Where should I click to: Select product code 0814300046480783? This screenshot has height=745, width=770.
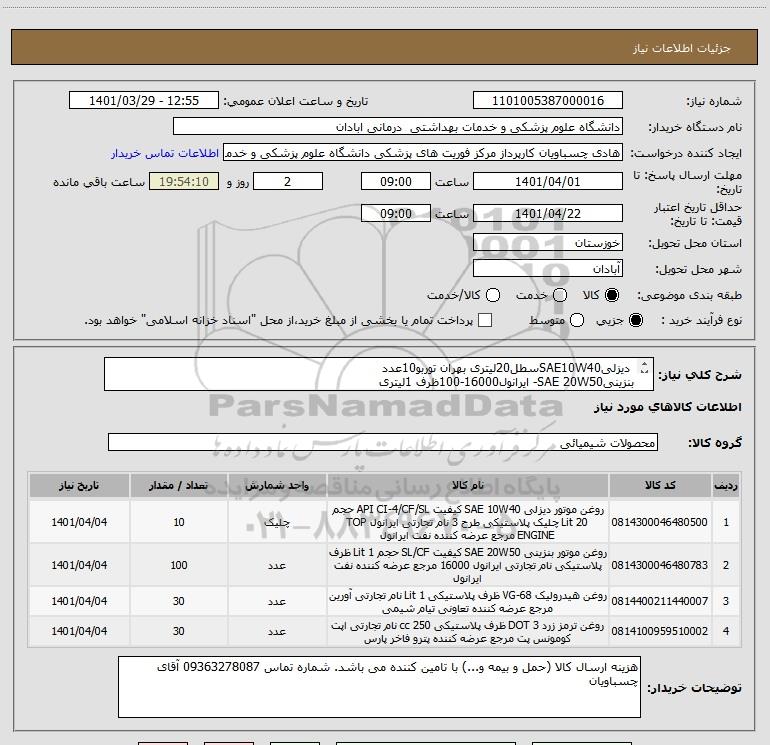pyautogui.click(x=660, y=565)
